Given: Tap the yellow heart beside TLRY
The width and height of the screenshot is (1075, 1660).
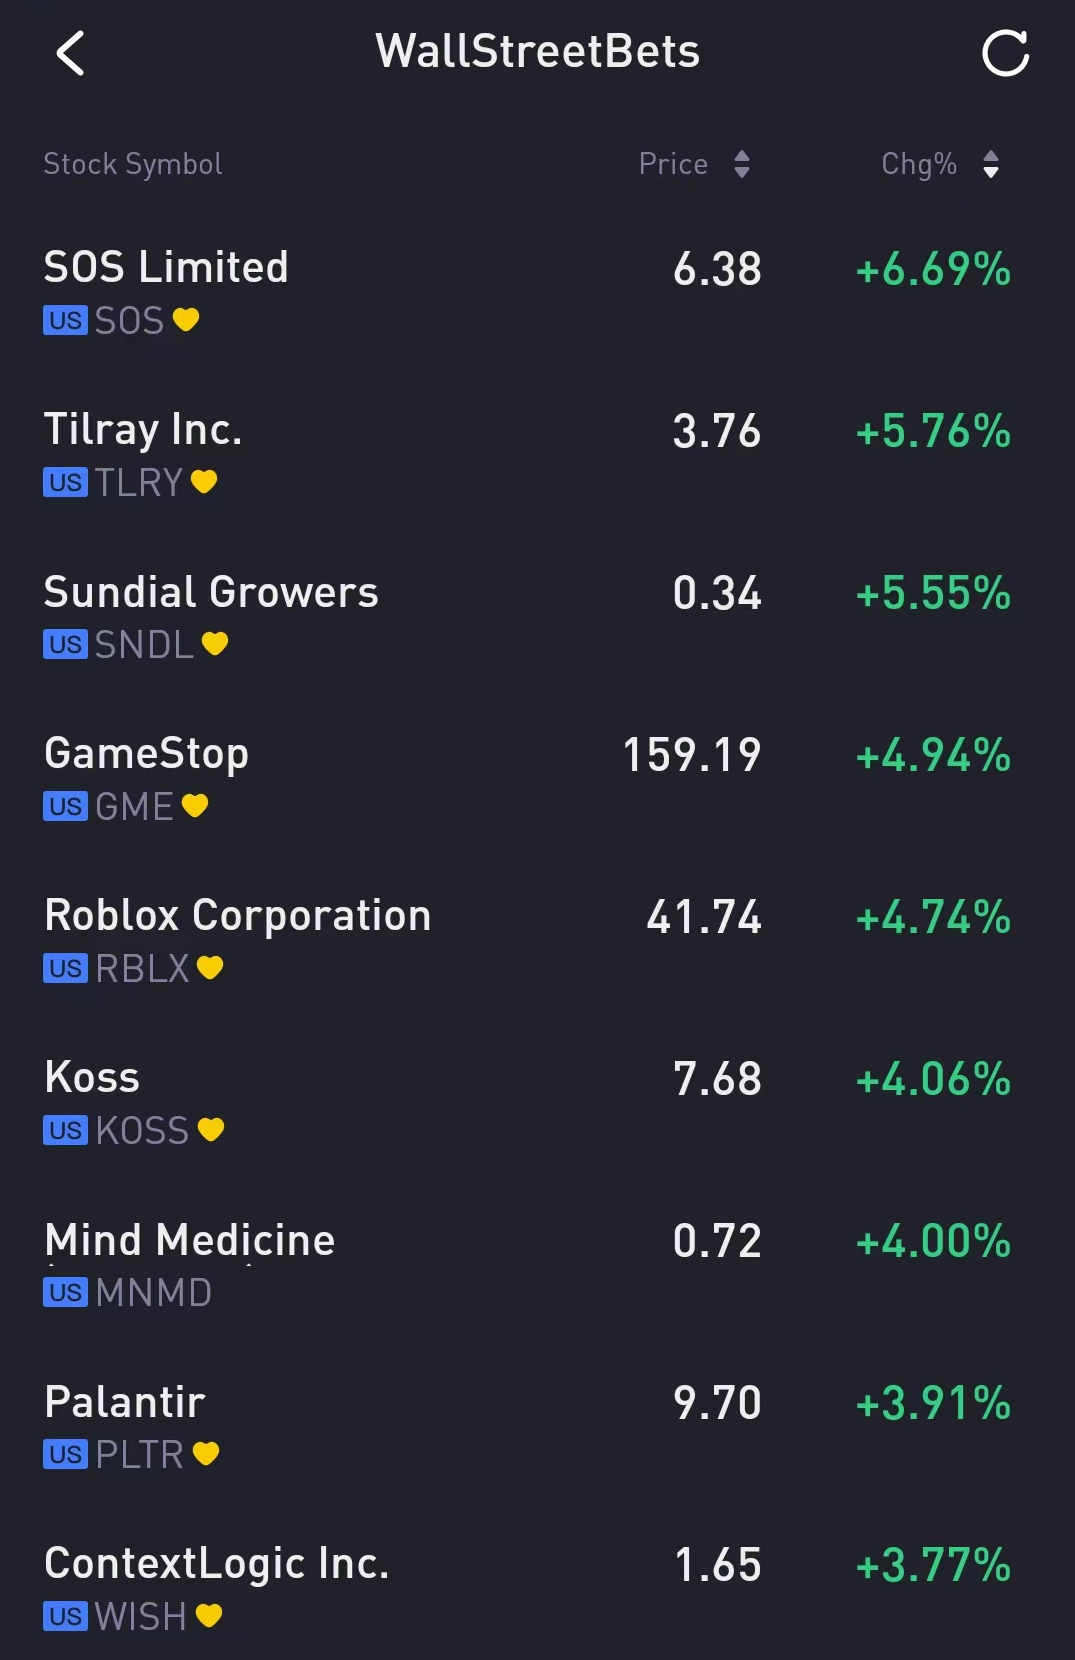Looking at the screenshot, I should pos(204,482).
